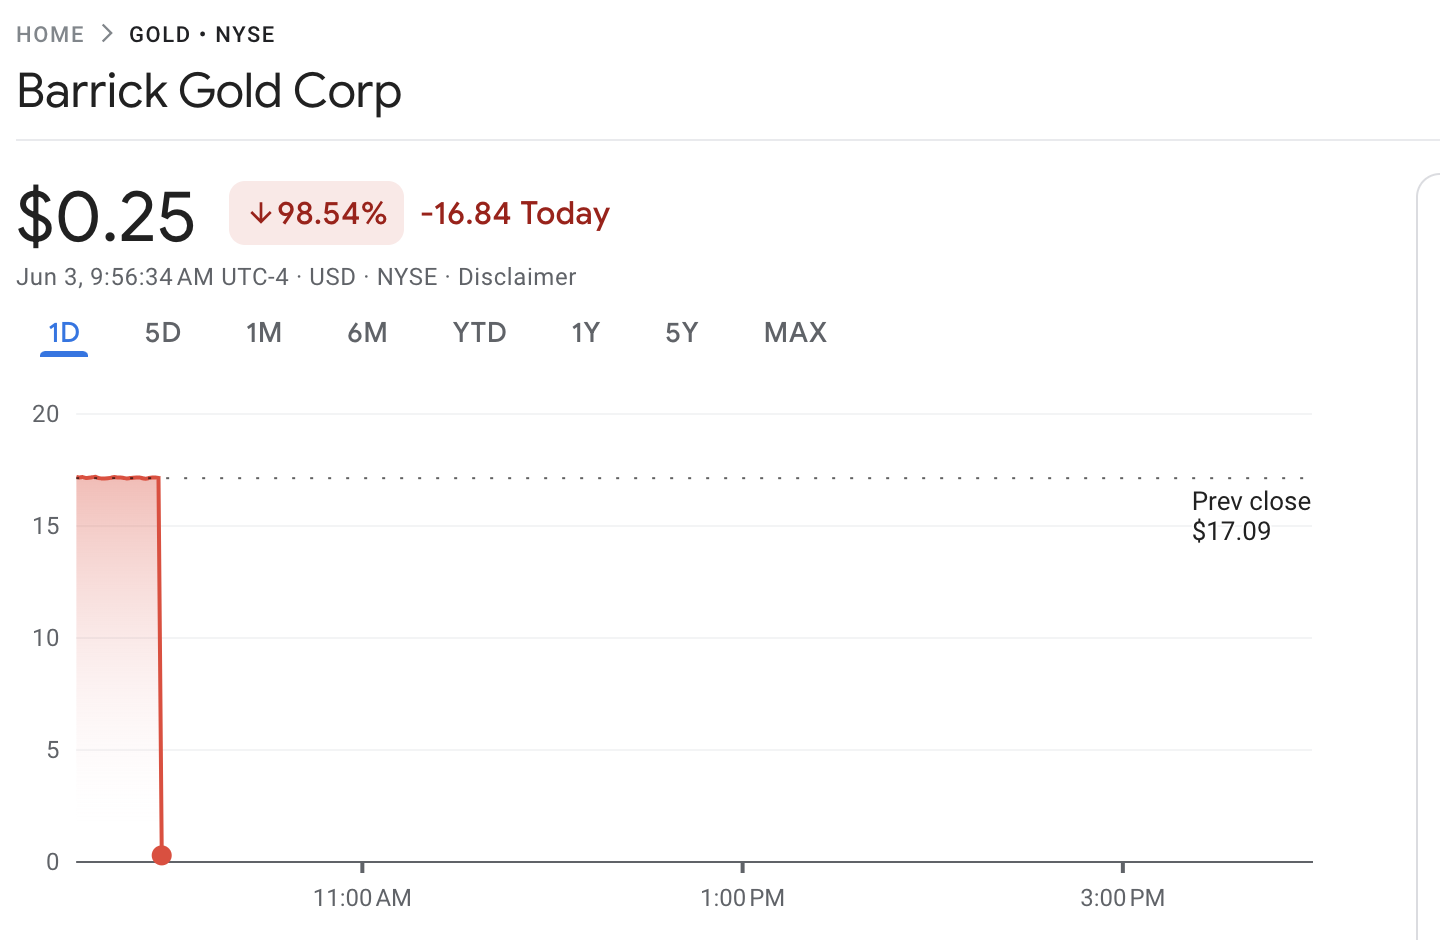
Task: Select the 5Y range tab
Action: (682, 333)
